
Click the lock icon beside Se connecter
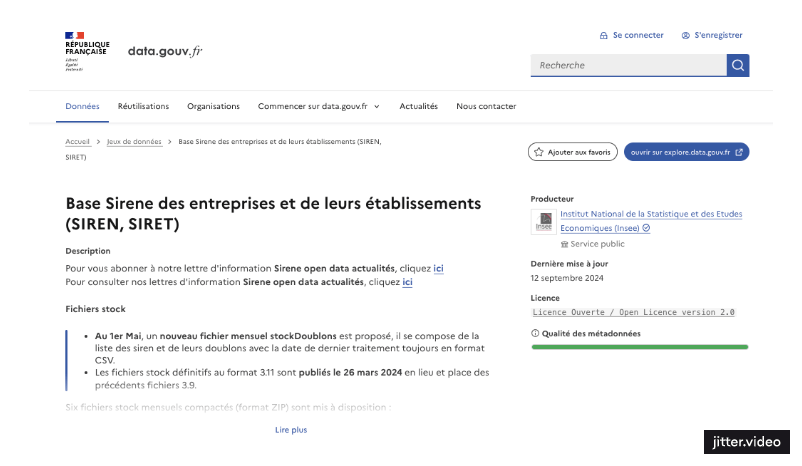(604, 35)
